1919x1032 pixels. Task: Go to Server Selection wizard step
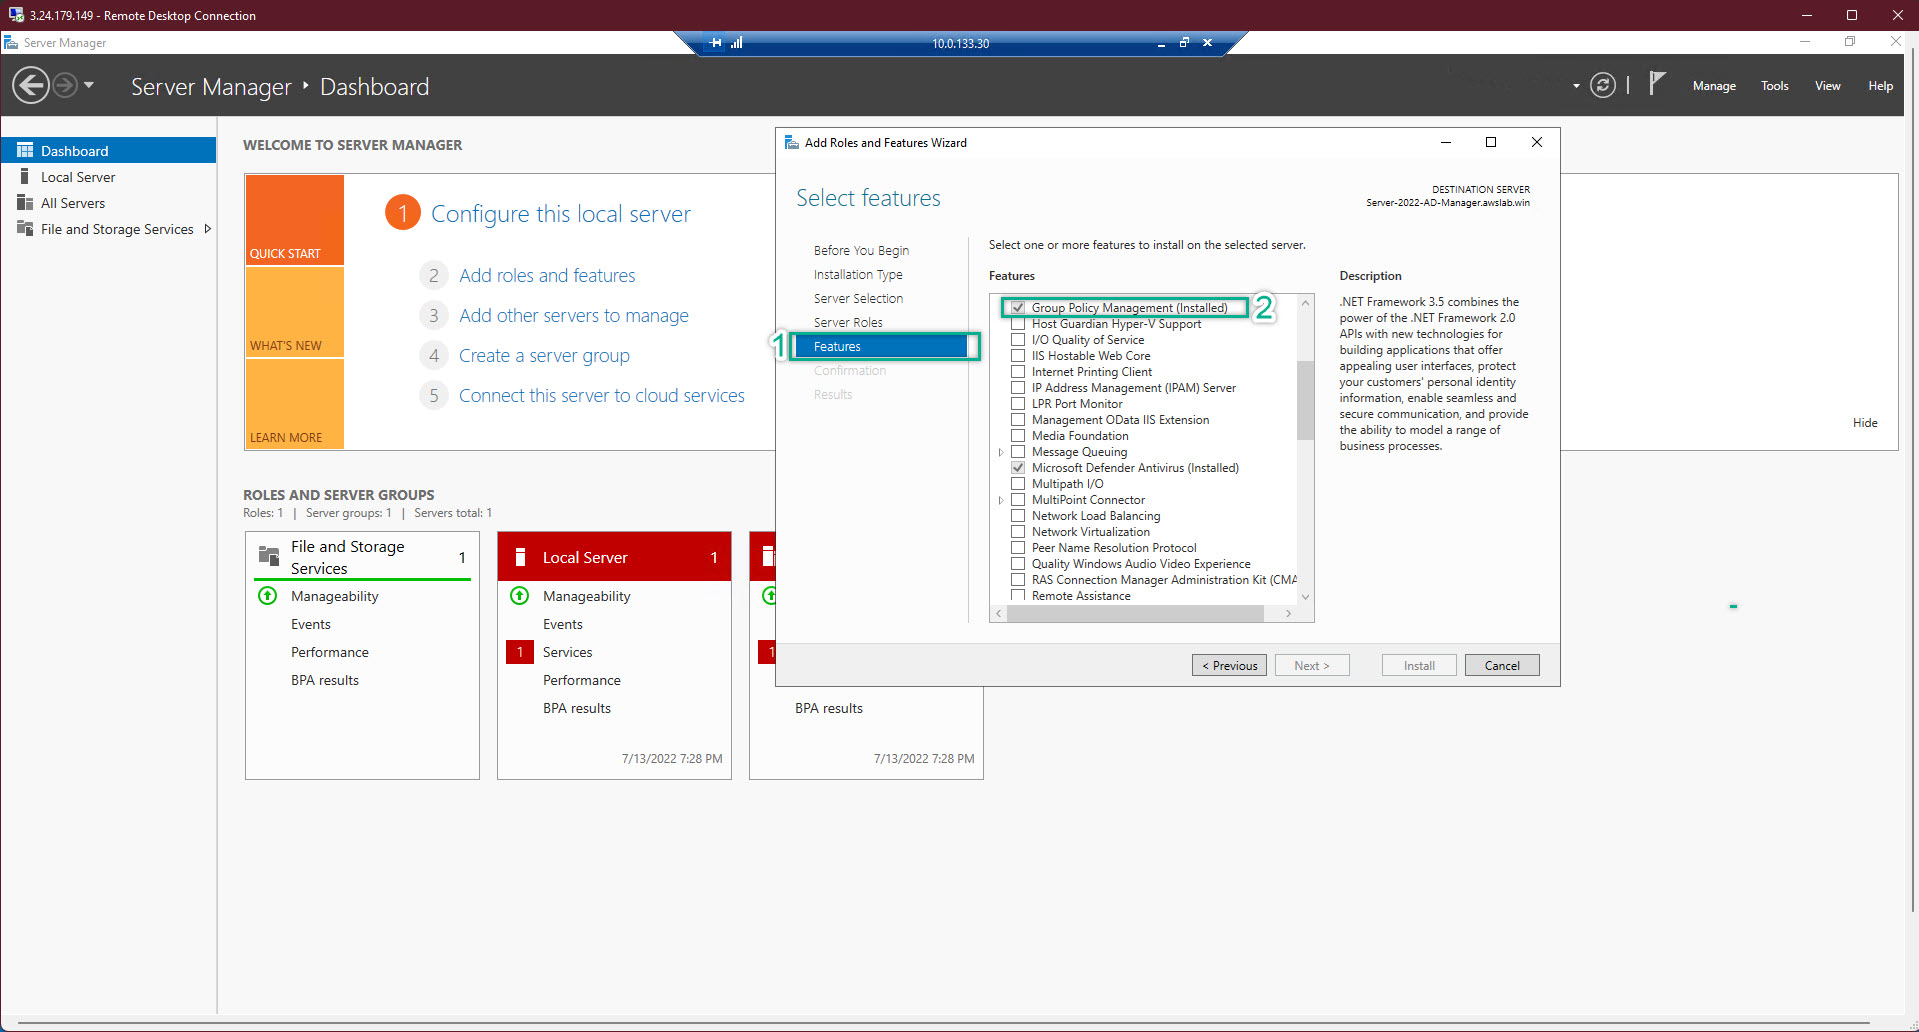[858, 299]
